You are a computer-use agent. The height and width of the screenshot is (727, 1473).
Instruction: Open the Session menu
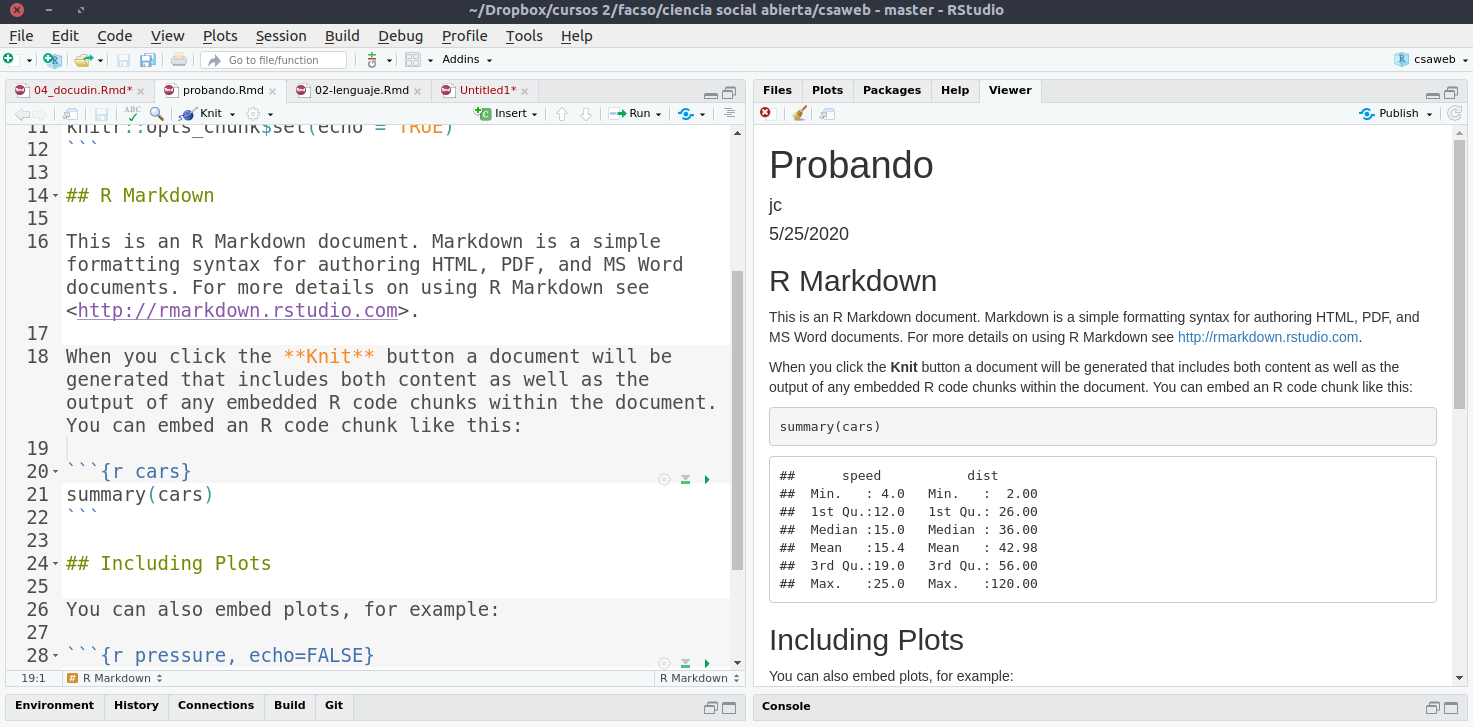click(x=281, y=36)
